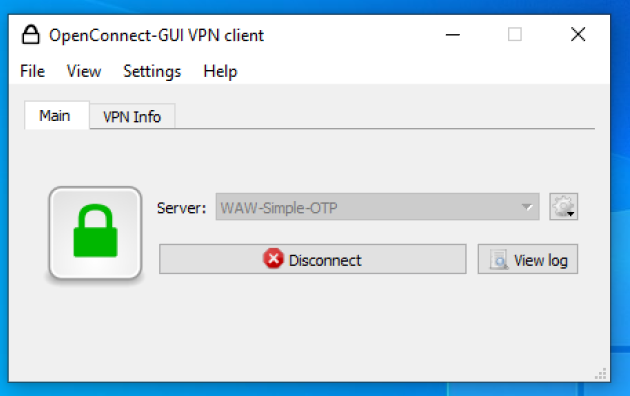Open the View menu
The width and height of the screenshot is (630, 396).
coord(84,71)
